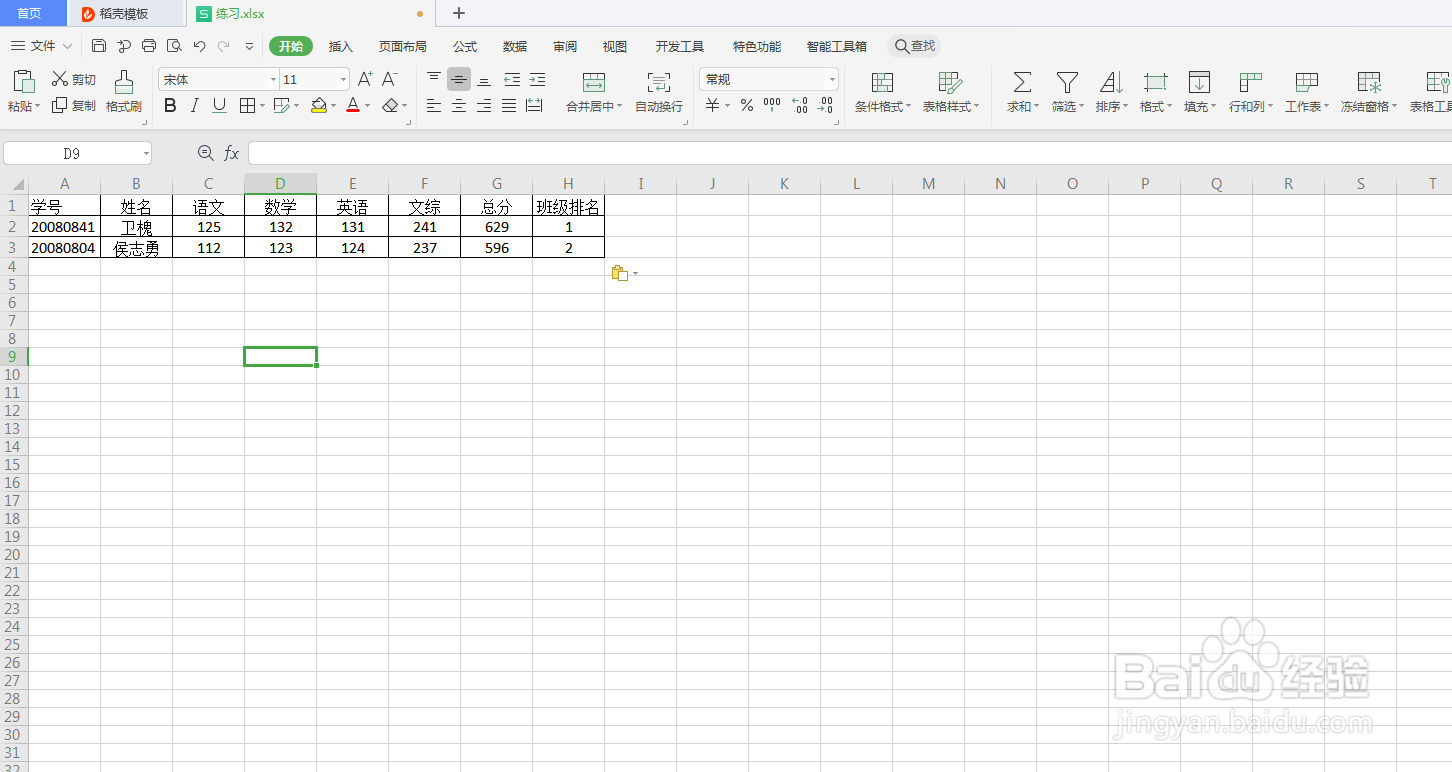This screenshot has height=772, width=1452.
Task: Pick the yellow fill color swatch
Action: point(318,105)
